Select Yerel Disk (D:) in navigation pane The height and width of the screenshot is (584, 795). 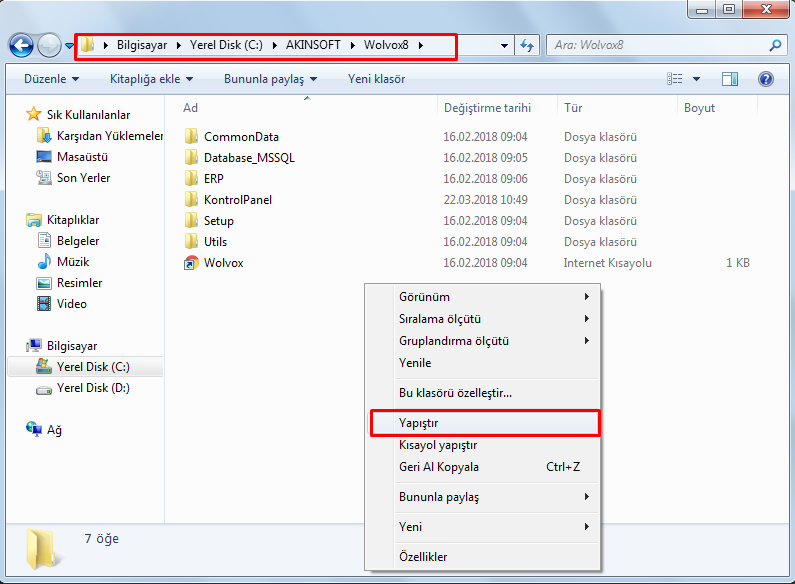click(x=92, y=388)
